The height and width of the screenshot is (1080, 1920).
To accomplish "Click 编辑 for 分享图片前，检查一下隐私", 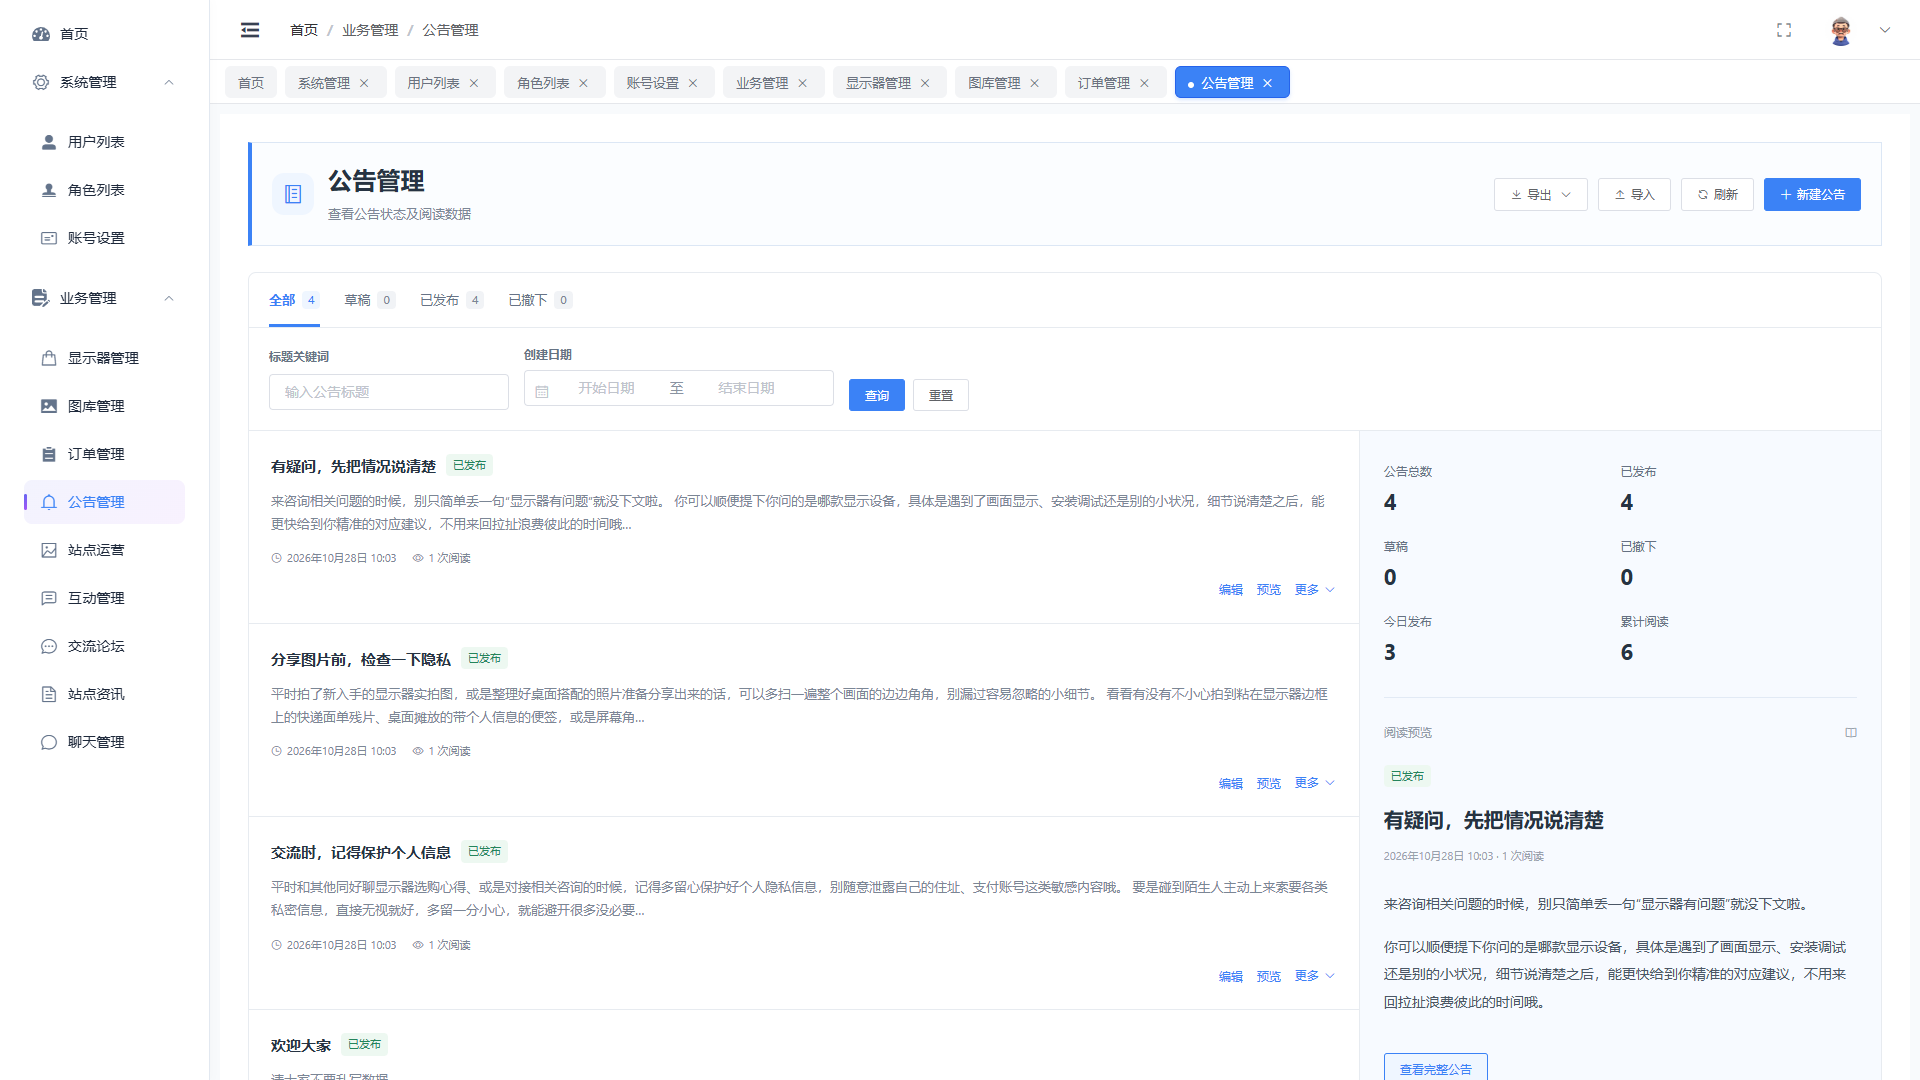I will tap(1231, 784).
